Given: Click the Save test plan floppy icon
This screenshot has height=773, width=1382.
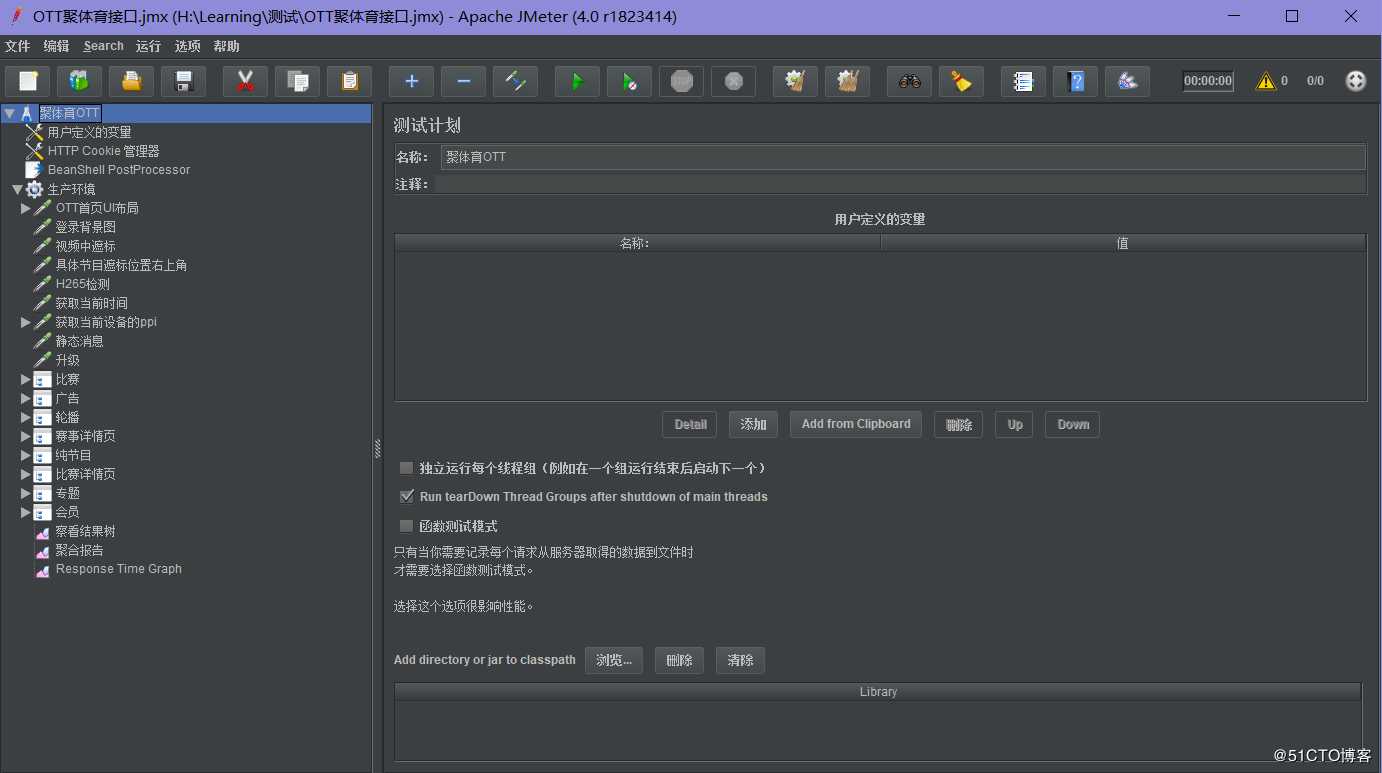Looking at the screenshot, I should tap(183, 82).
